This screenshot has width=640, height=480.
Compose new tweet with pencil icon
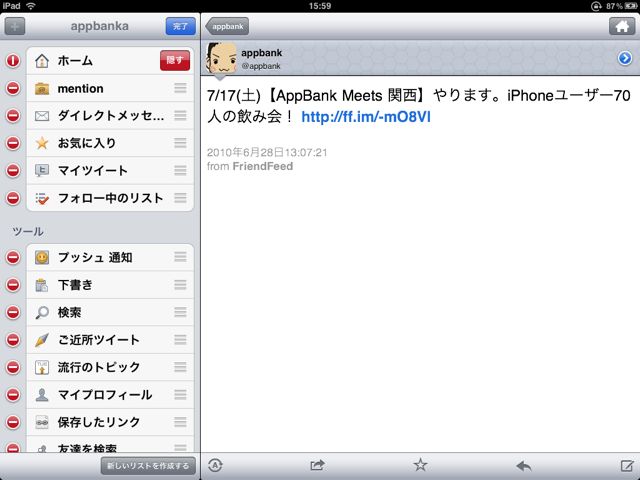tap(627, 465)
